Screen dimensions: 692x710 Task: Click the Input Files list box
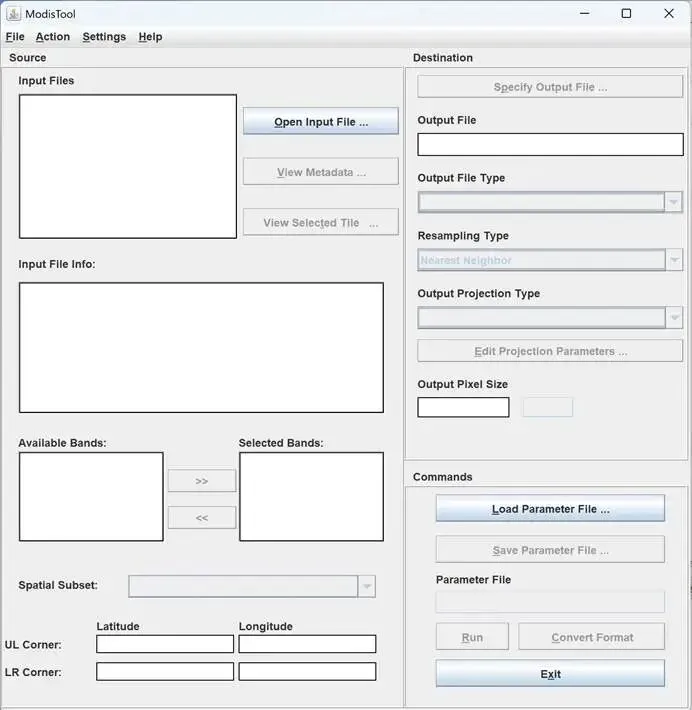[x=128, y=166]
